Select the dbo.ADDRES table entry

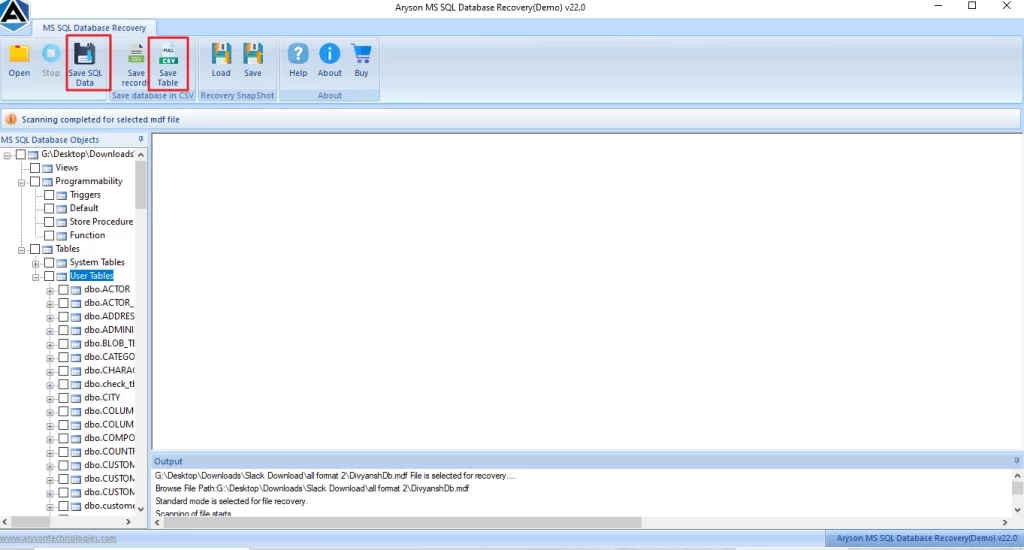pos(109,316)
